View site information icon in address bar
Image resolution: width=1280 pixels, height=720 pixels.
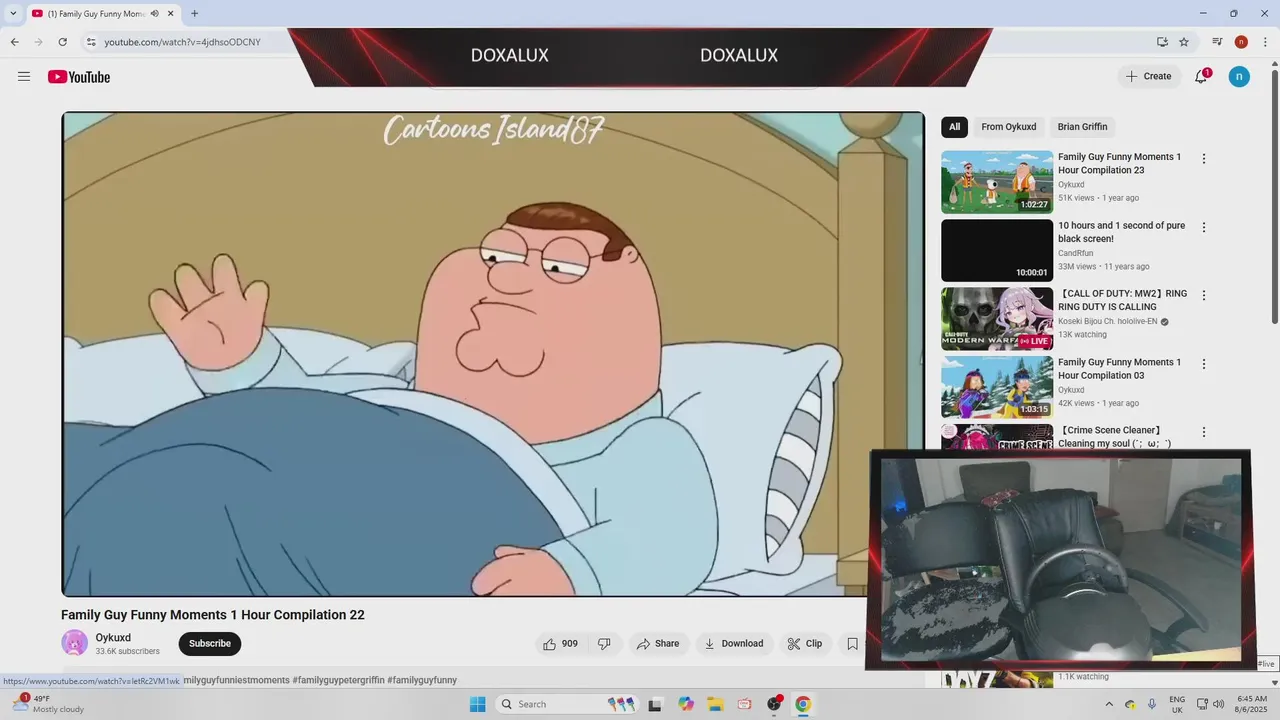tap(91, 42)
